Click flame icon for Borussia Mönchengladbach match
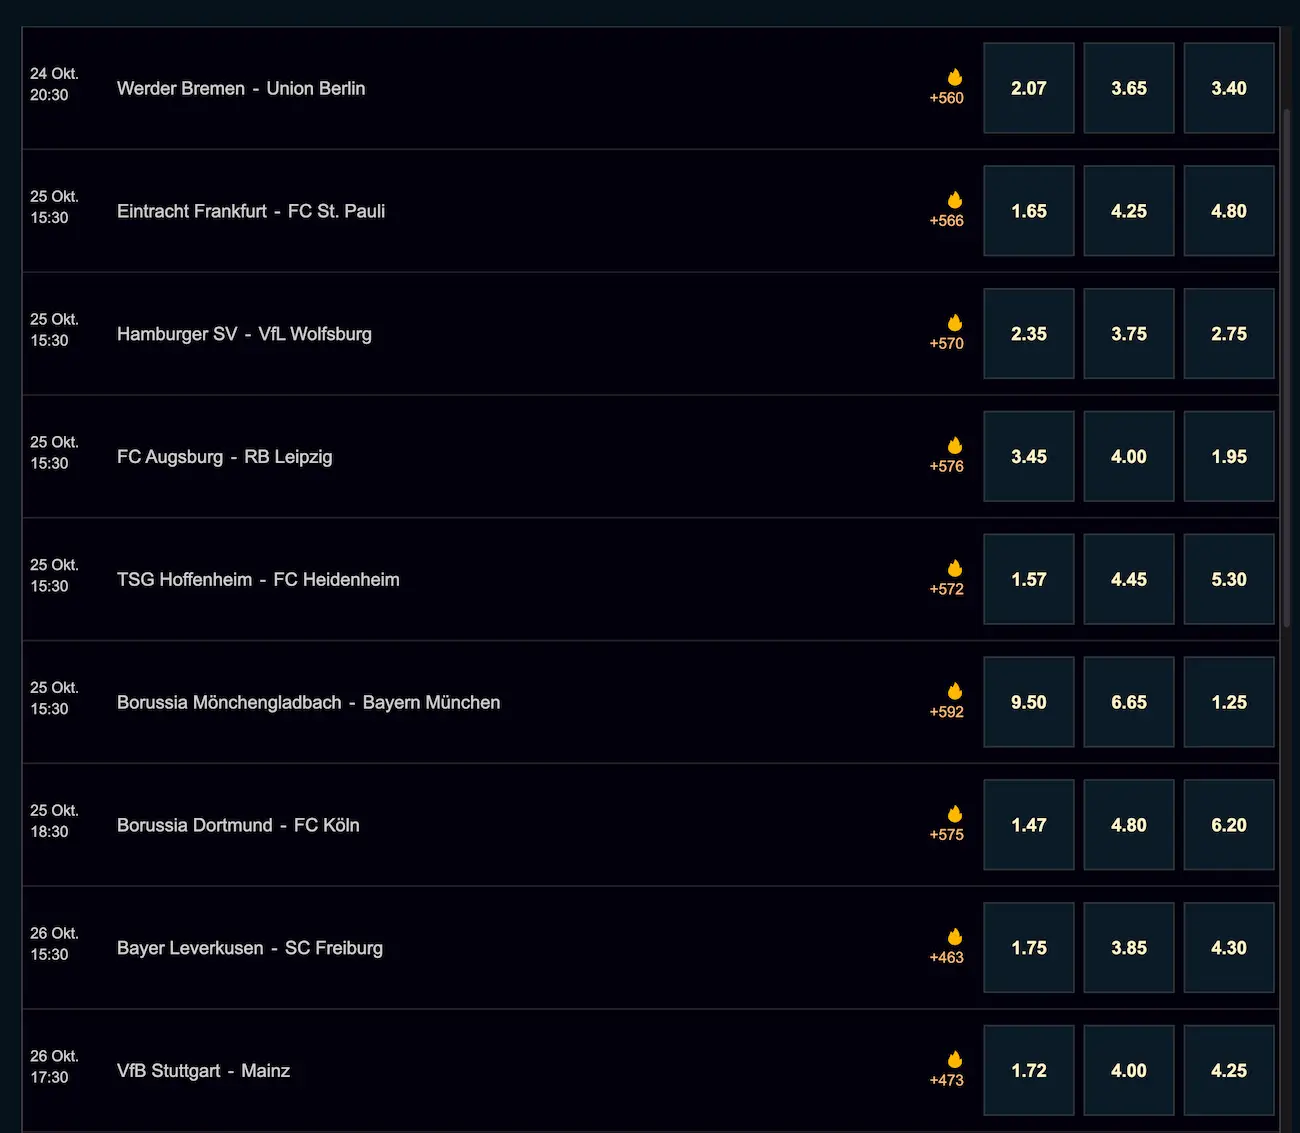Screen dimensions: 1300x1133 [x=955, y=692]
